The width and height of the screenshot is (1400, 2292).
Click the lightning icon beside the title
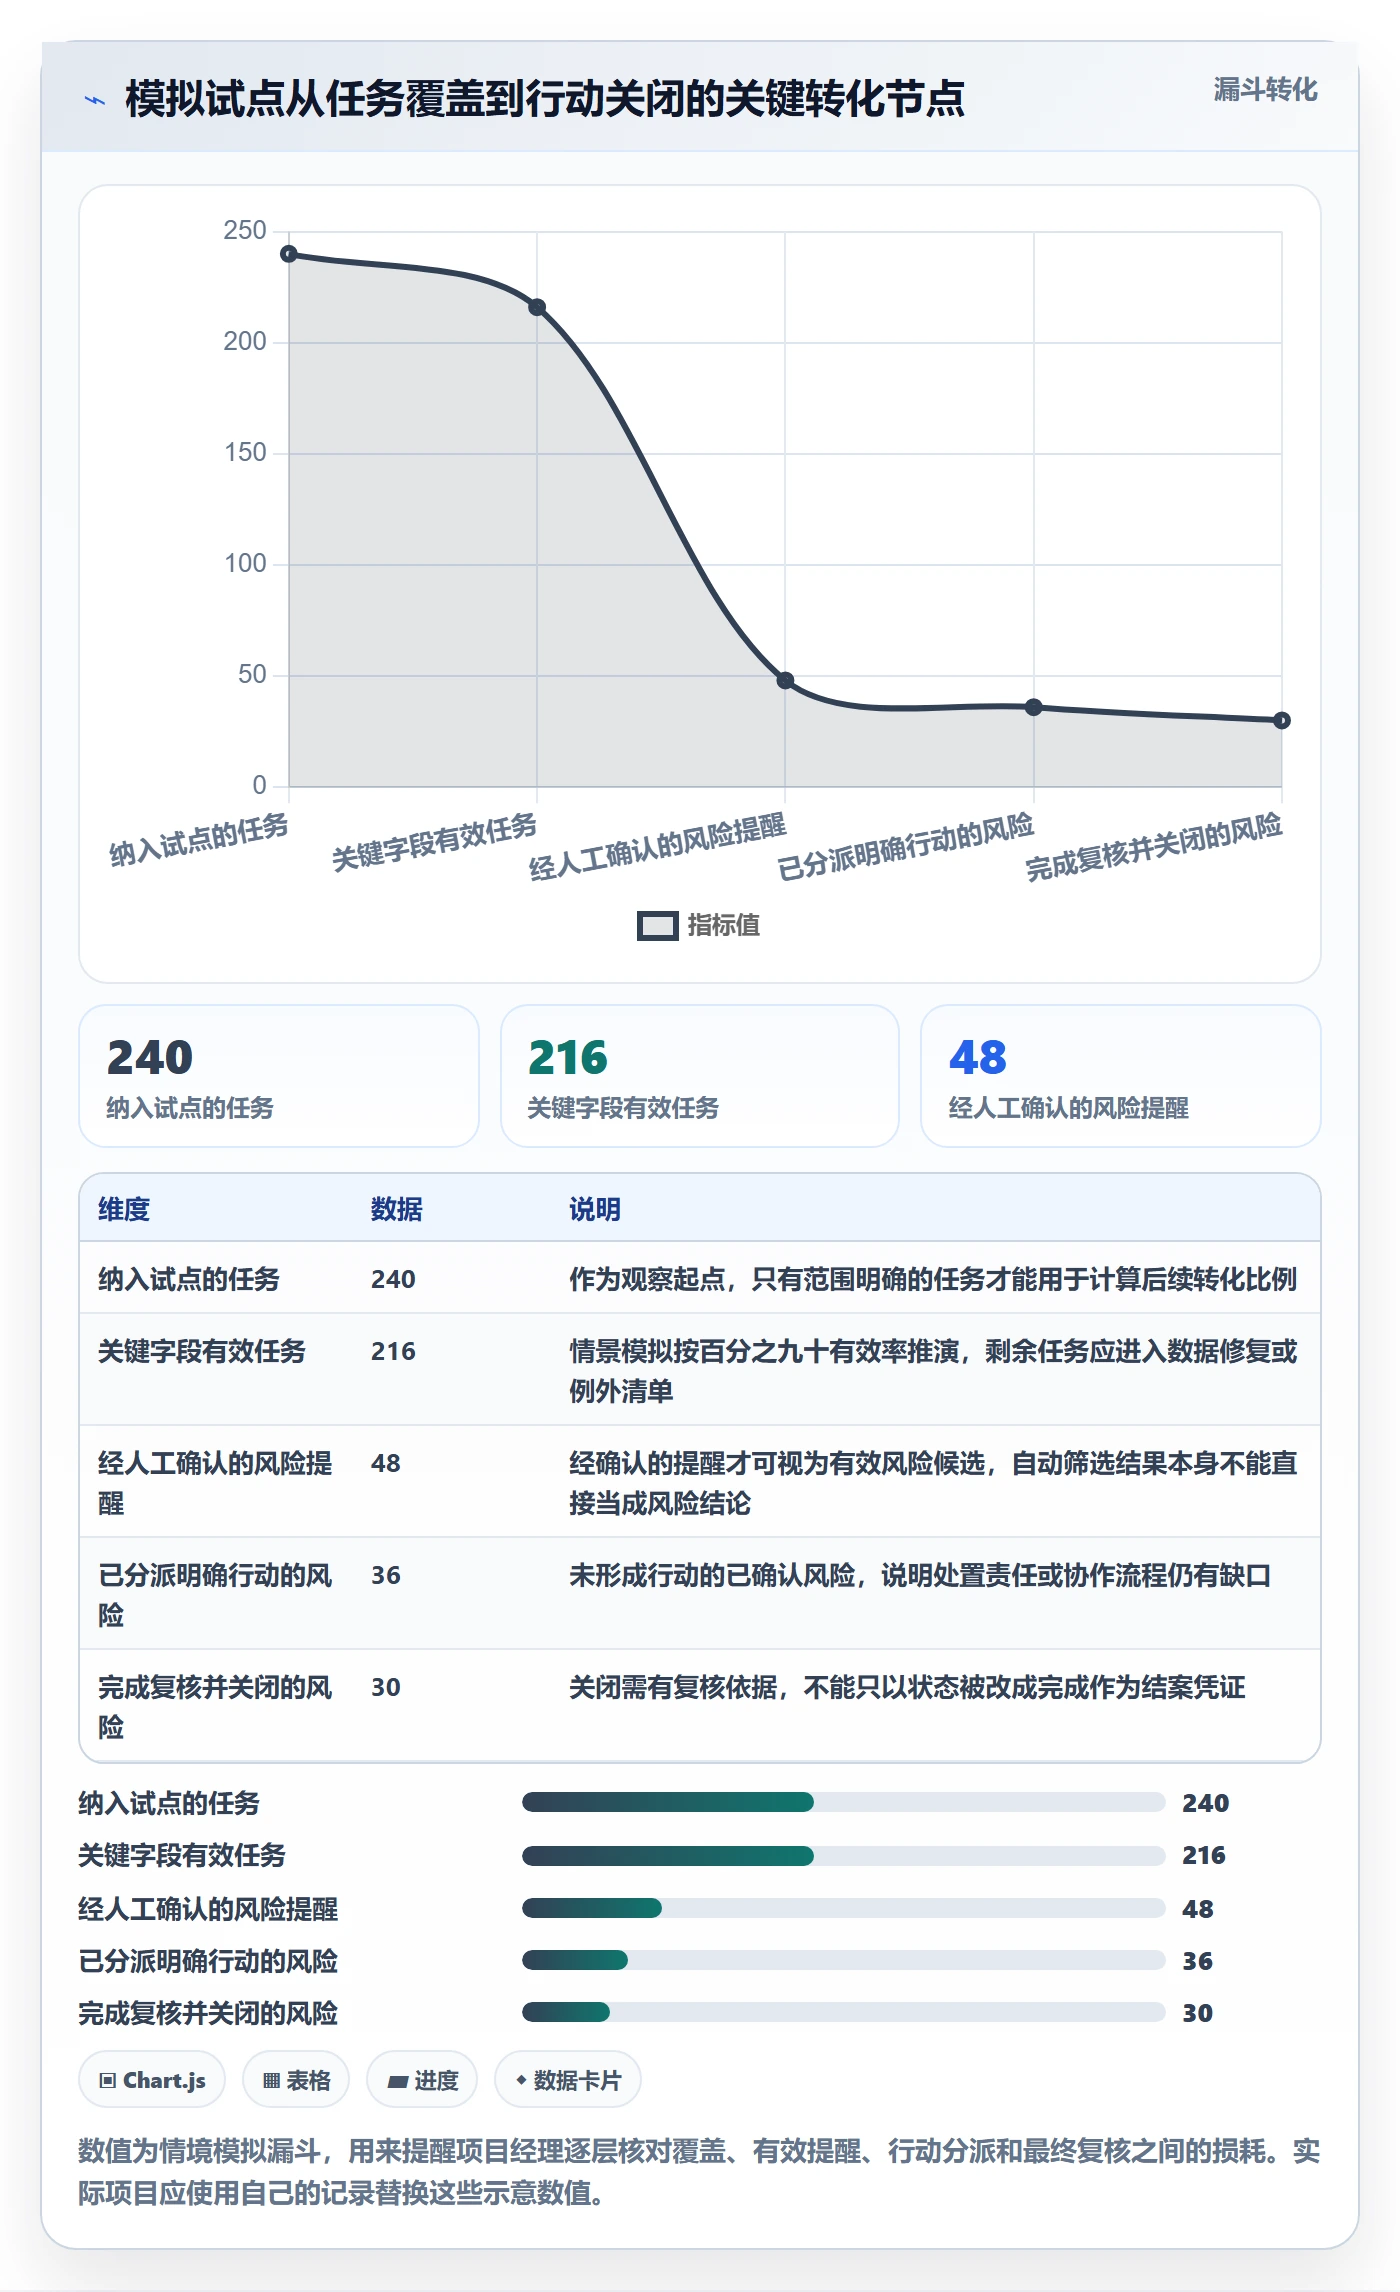tap(95, 100)
